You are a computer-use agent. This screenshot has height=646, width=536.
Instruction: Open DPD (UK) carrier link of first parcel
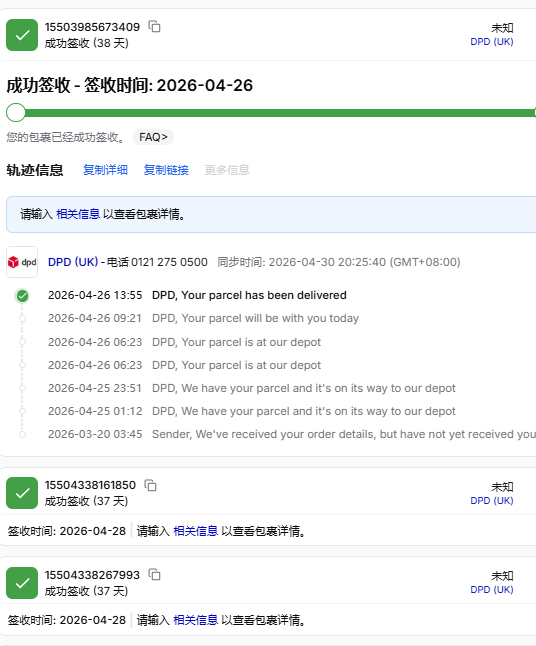(492, 42)
